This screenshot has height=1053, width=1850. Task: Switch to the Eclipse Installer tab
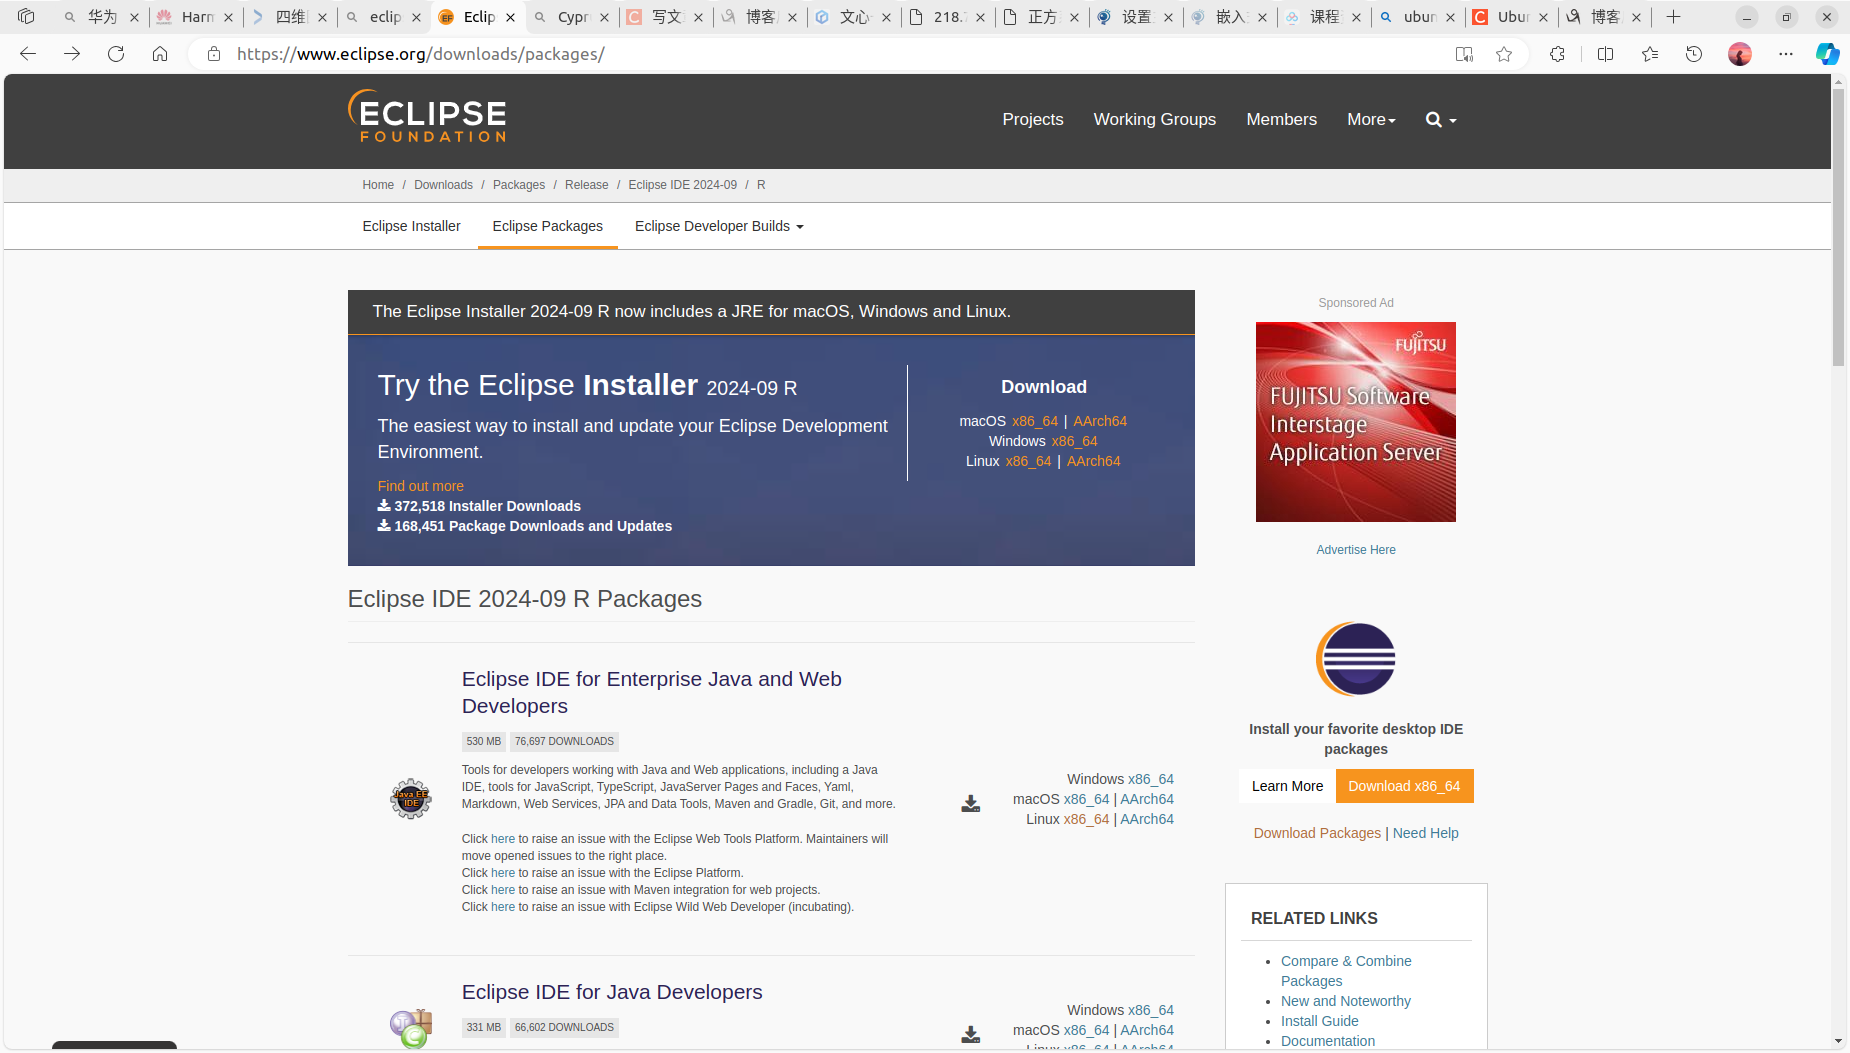[x=411, y=226]
